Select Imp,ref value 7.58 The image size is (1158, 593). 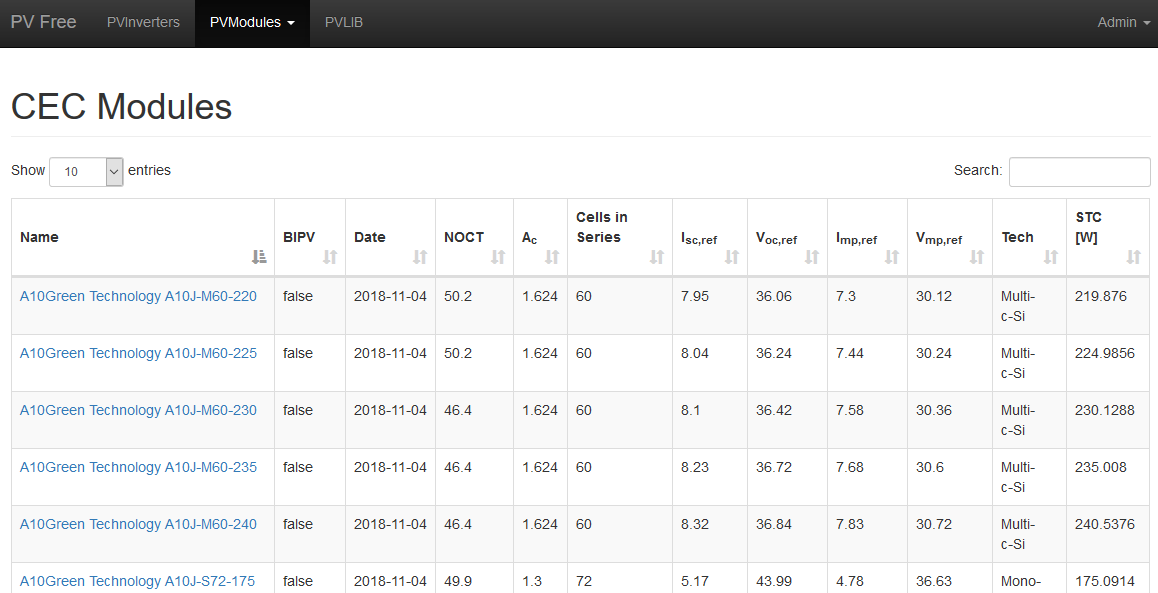849,410
